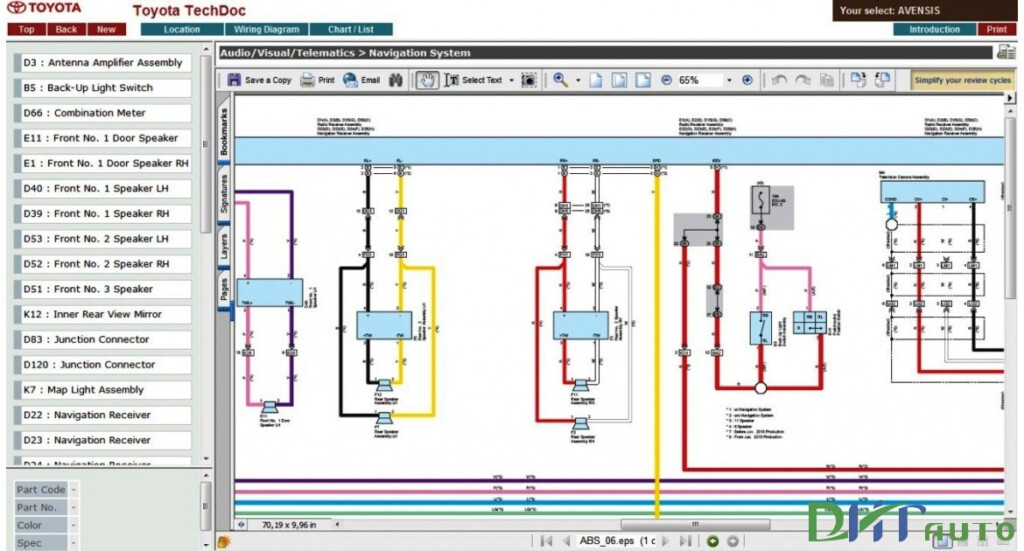Screen dimensions: 1024x551
Task: Click the ABS_06.eps page number field
Action: (616, 541)
